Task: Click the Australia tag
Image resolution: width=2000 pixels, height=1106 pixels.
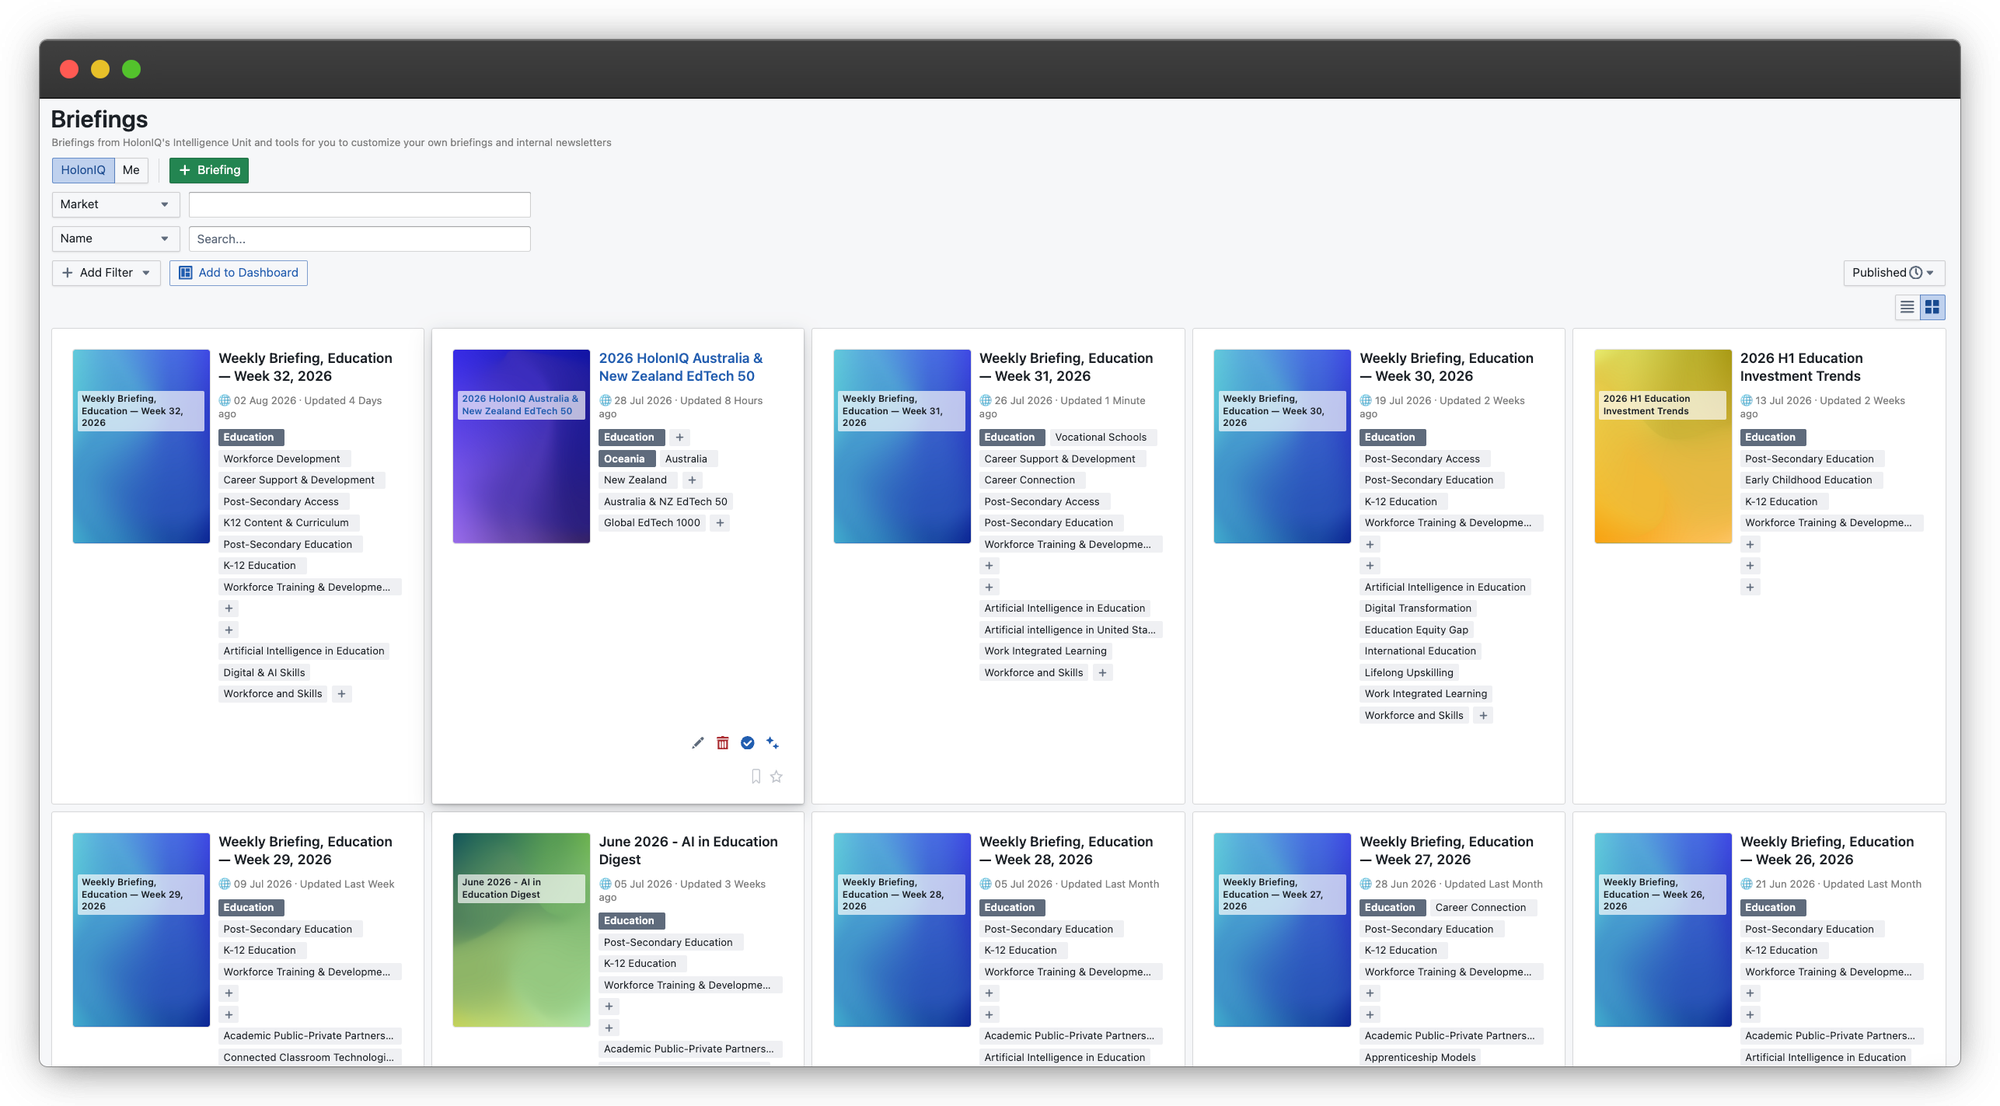Action: (686, 459)
